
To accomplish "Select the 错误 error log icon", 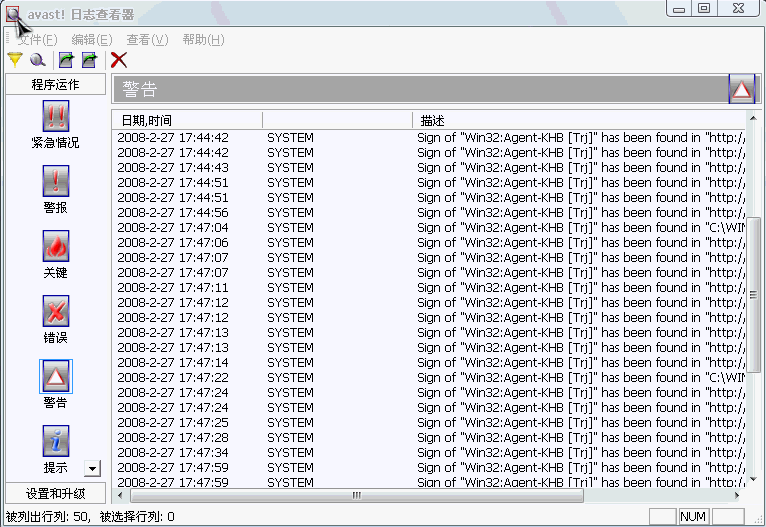I will (x=56, y=311).
